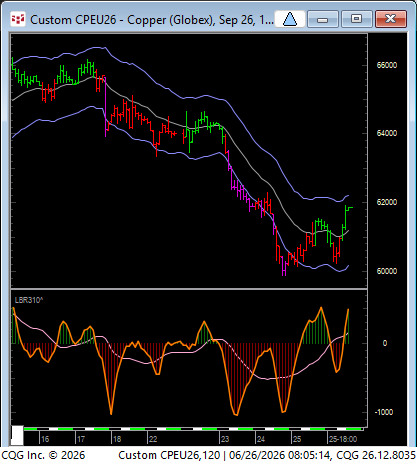Image resolution: width=417 pixels, height=463 pixels.
Task: Click the orange LBR310 oscillator line peak
Action: click(321, 308)
